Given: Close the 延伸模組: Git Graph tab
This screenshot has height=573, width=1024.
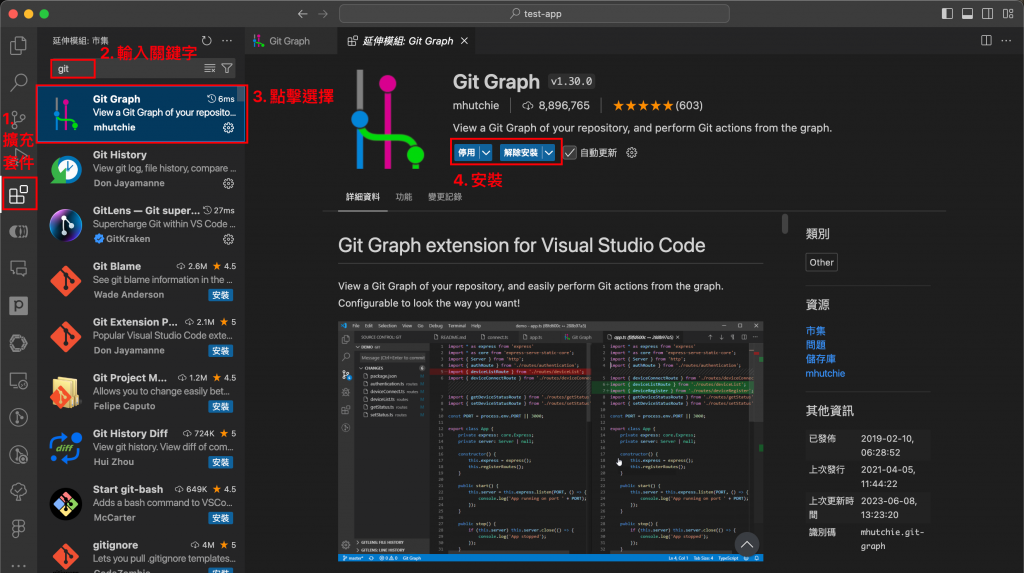Looking at the screenshot, I should click(464, 41).
